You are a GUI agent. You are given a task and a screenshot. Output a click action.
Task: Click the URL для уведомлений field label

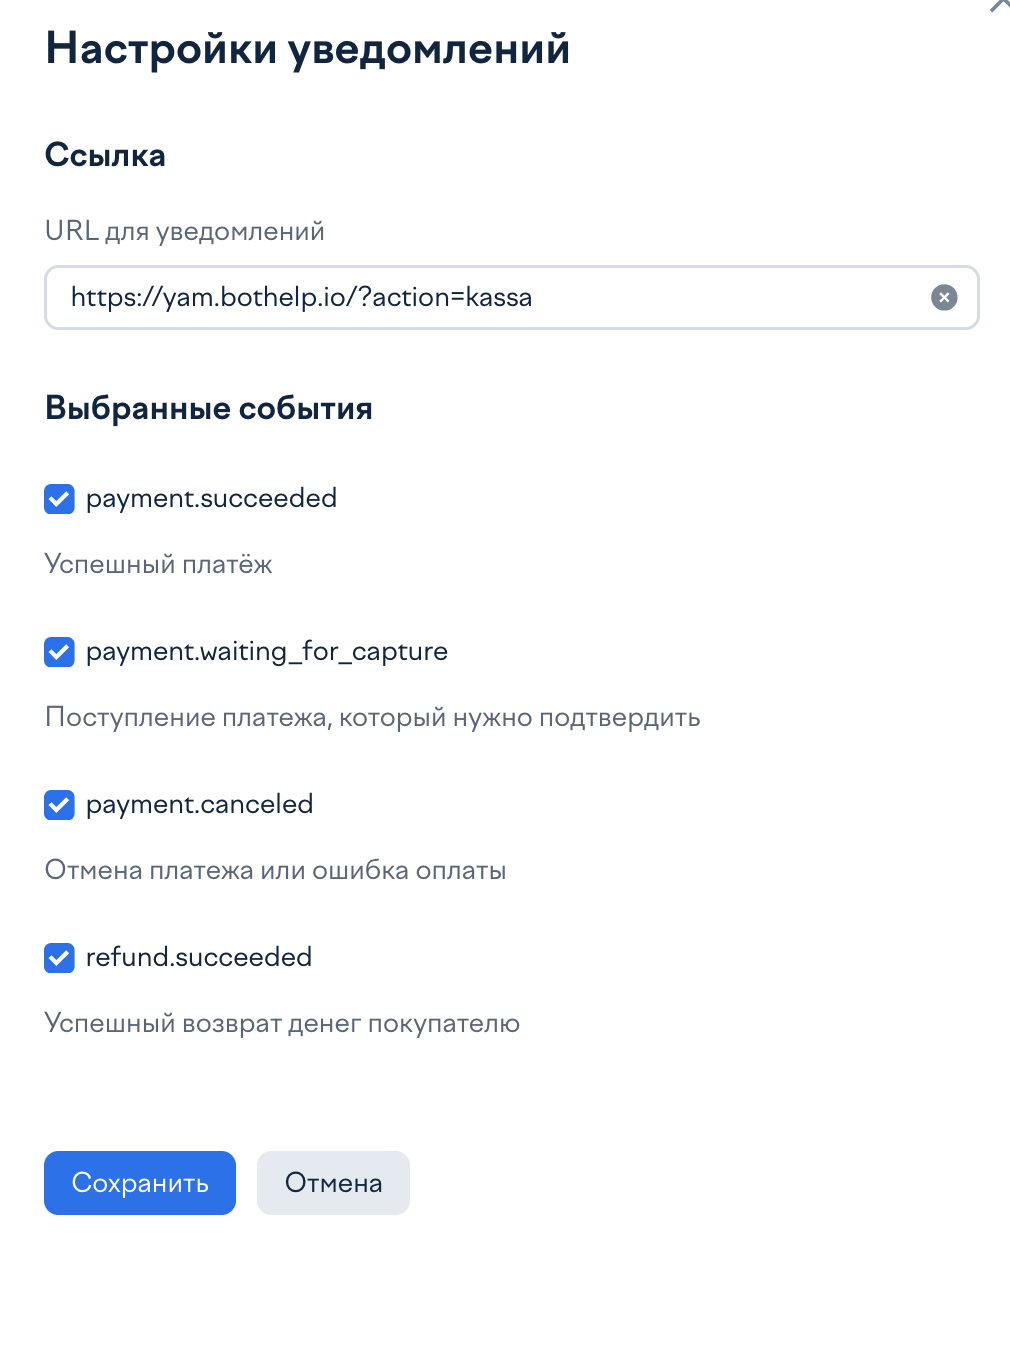[185, 231]
